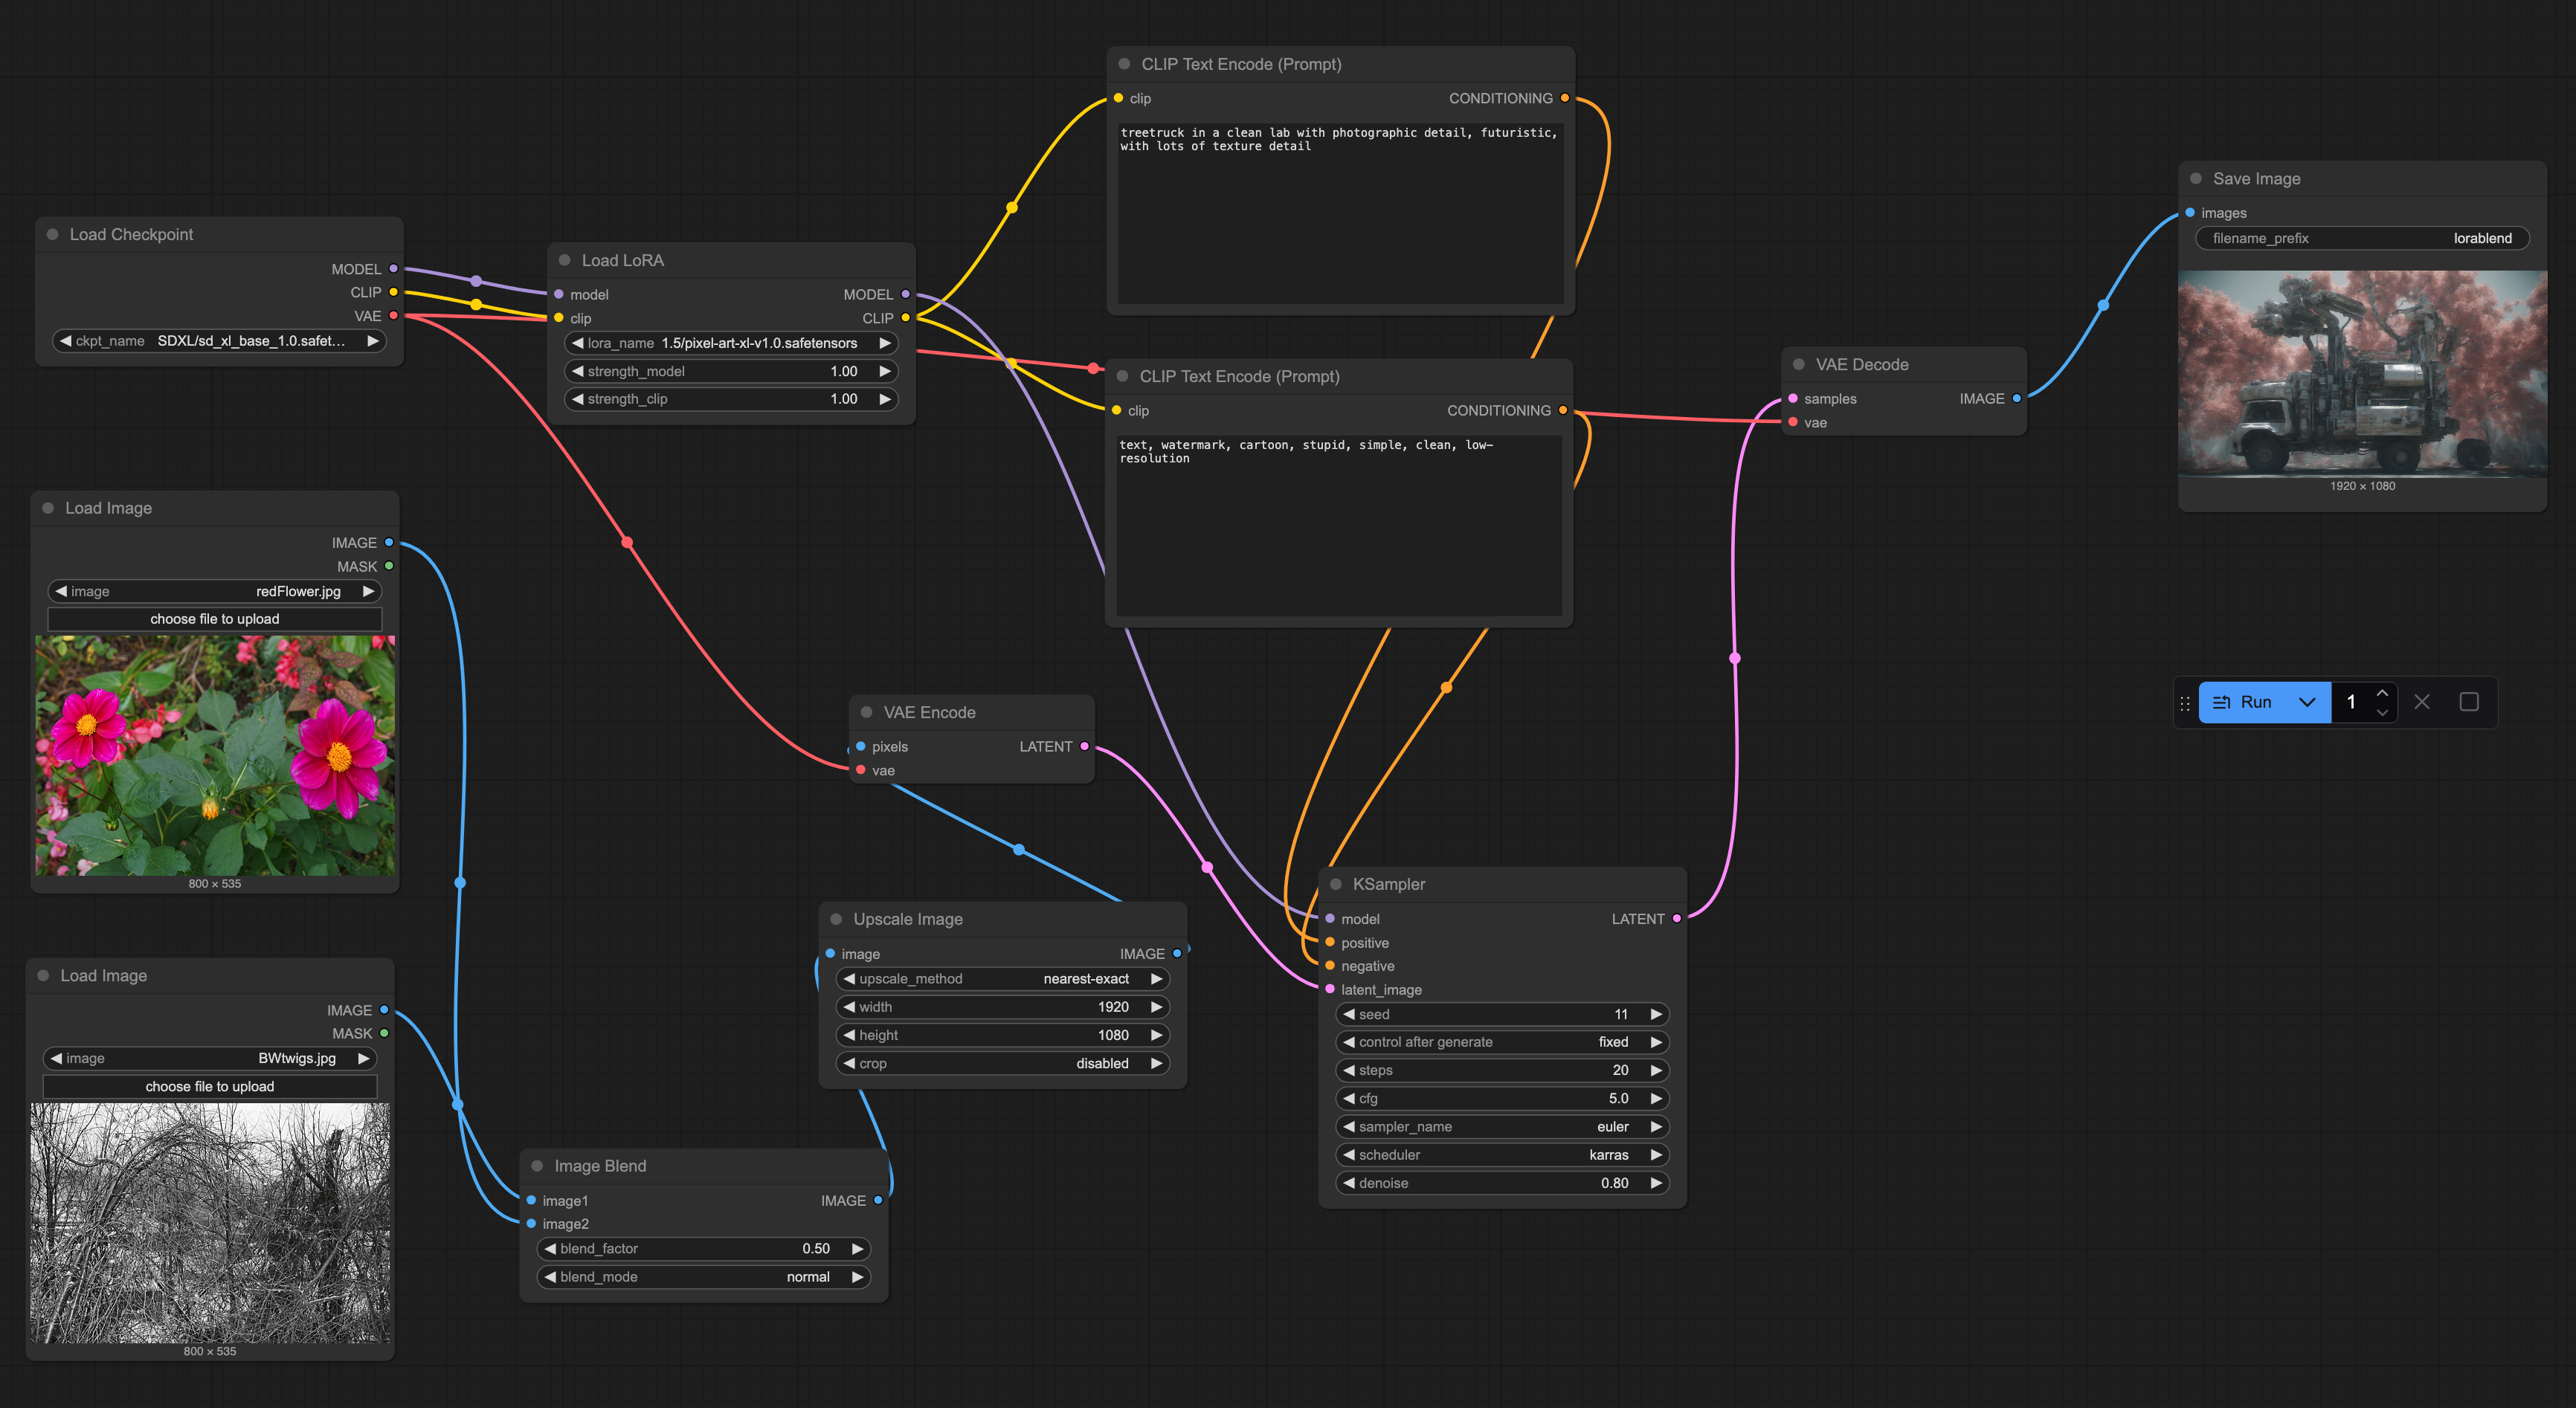Click the queue icon on Run button
Screen dimensions: 2576x1408
coord(2221,702)
